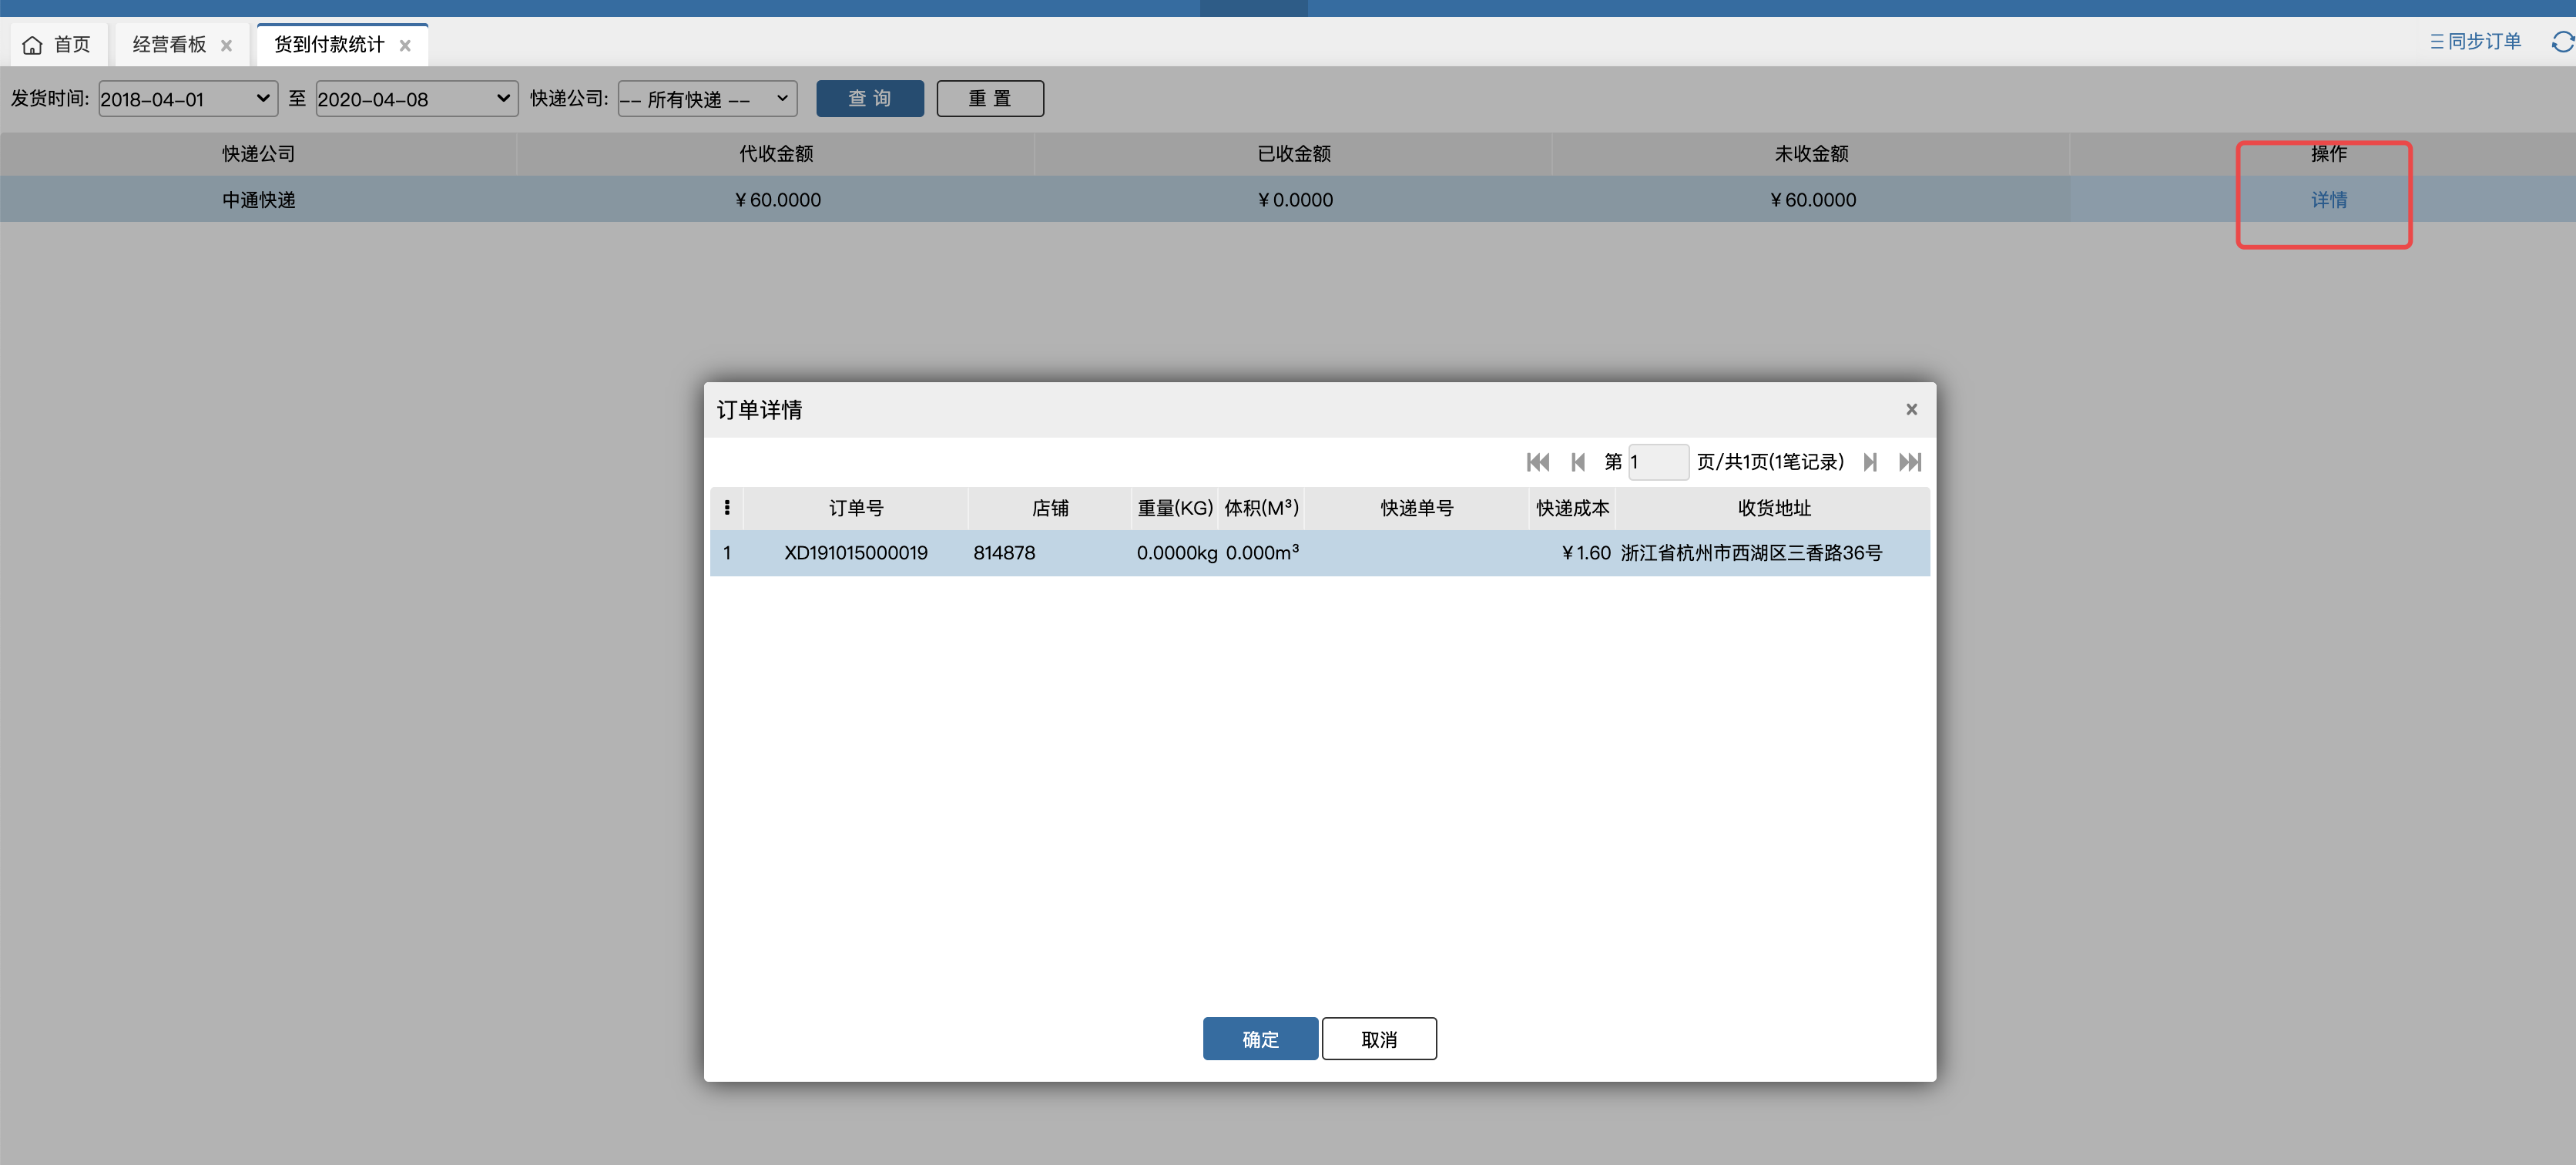Click 快递公司 column header in main table
The width and height of the screenshot is (2576, 1165).
click(259, 154)
